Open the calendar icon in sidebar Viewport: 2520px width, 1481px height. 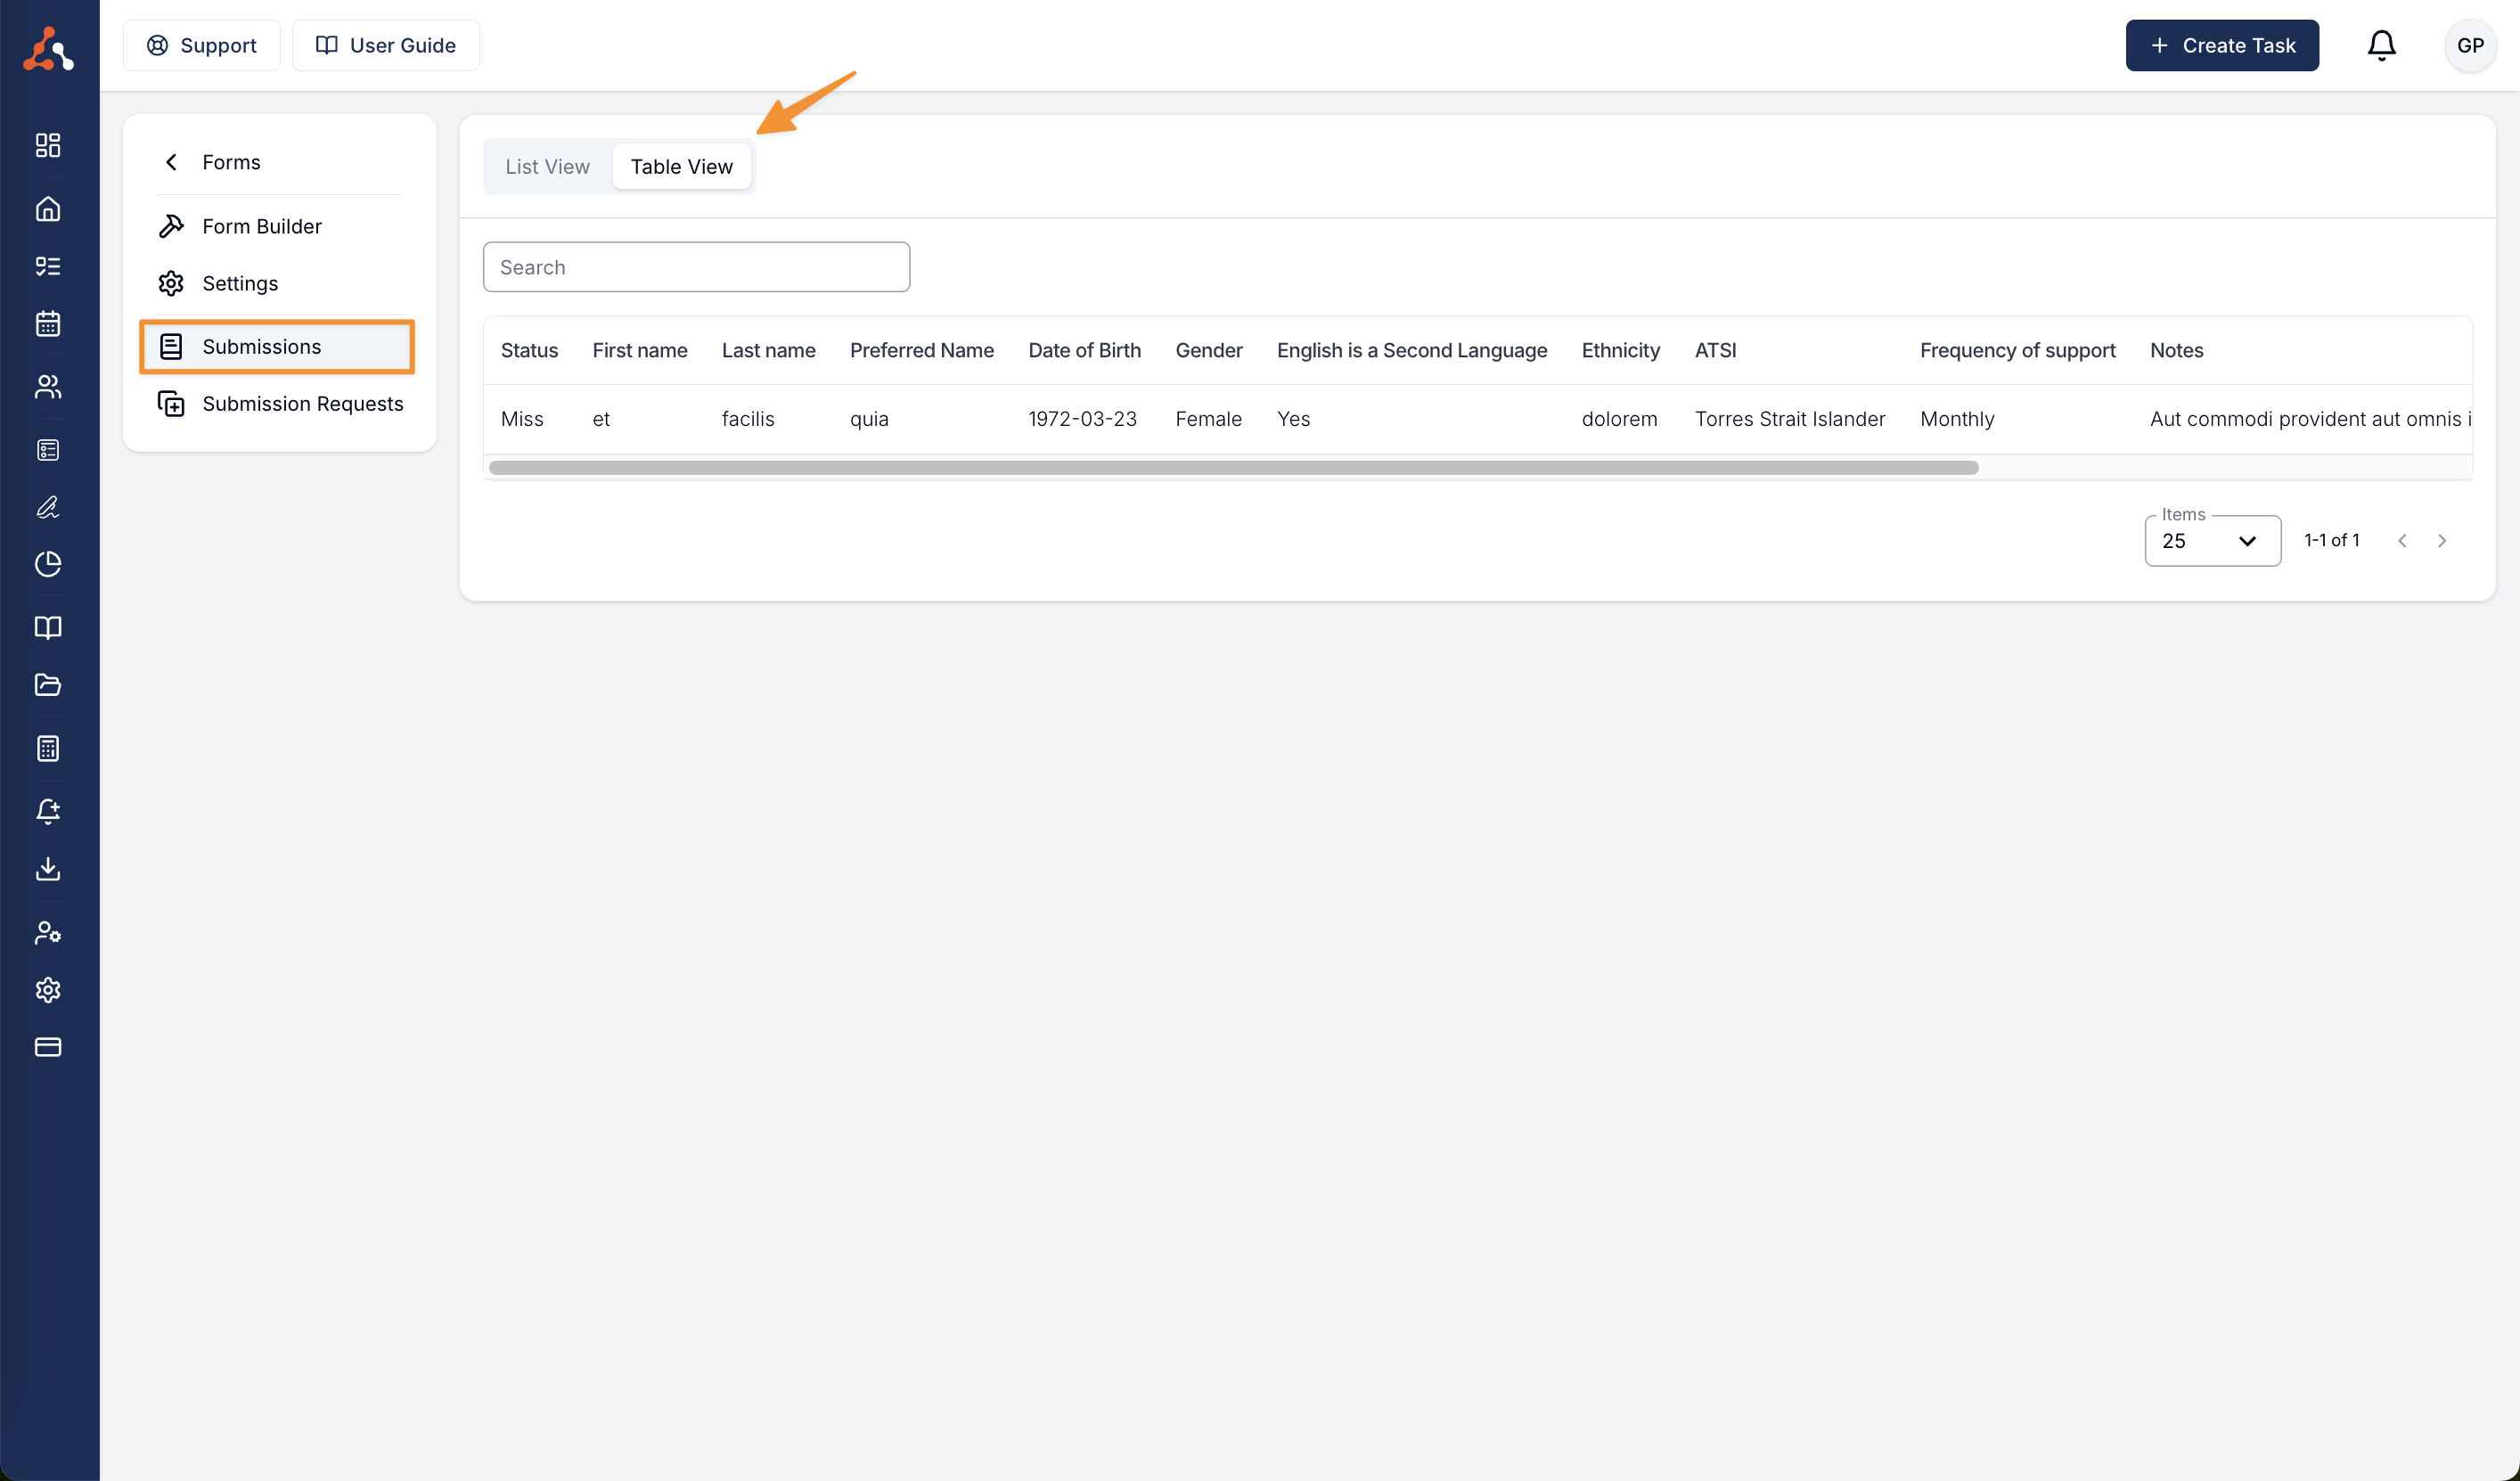(48, 323)
